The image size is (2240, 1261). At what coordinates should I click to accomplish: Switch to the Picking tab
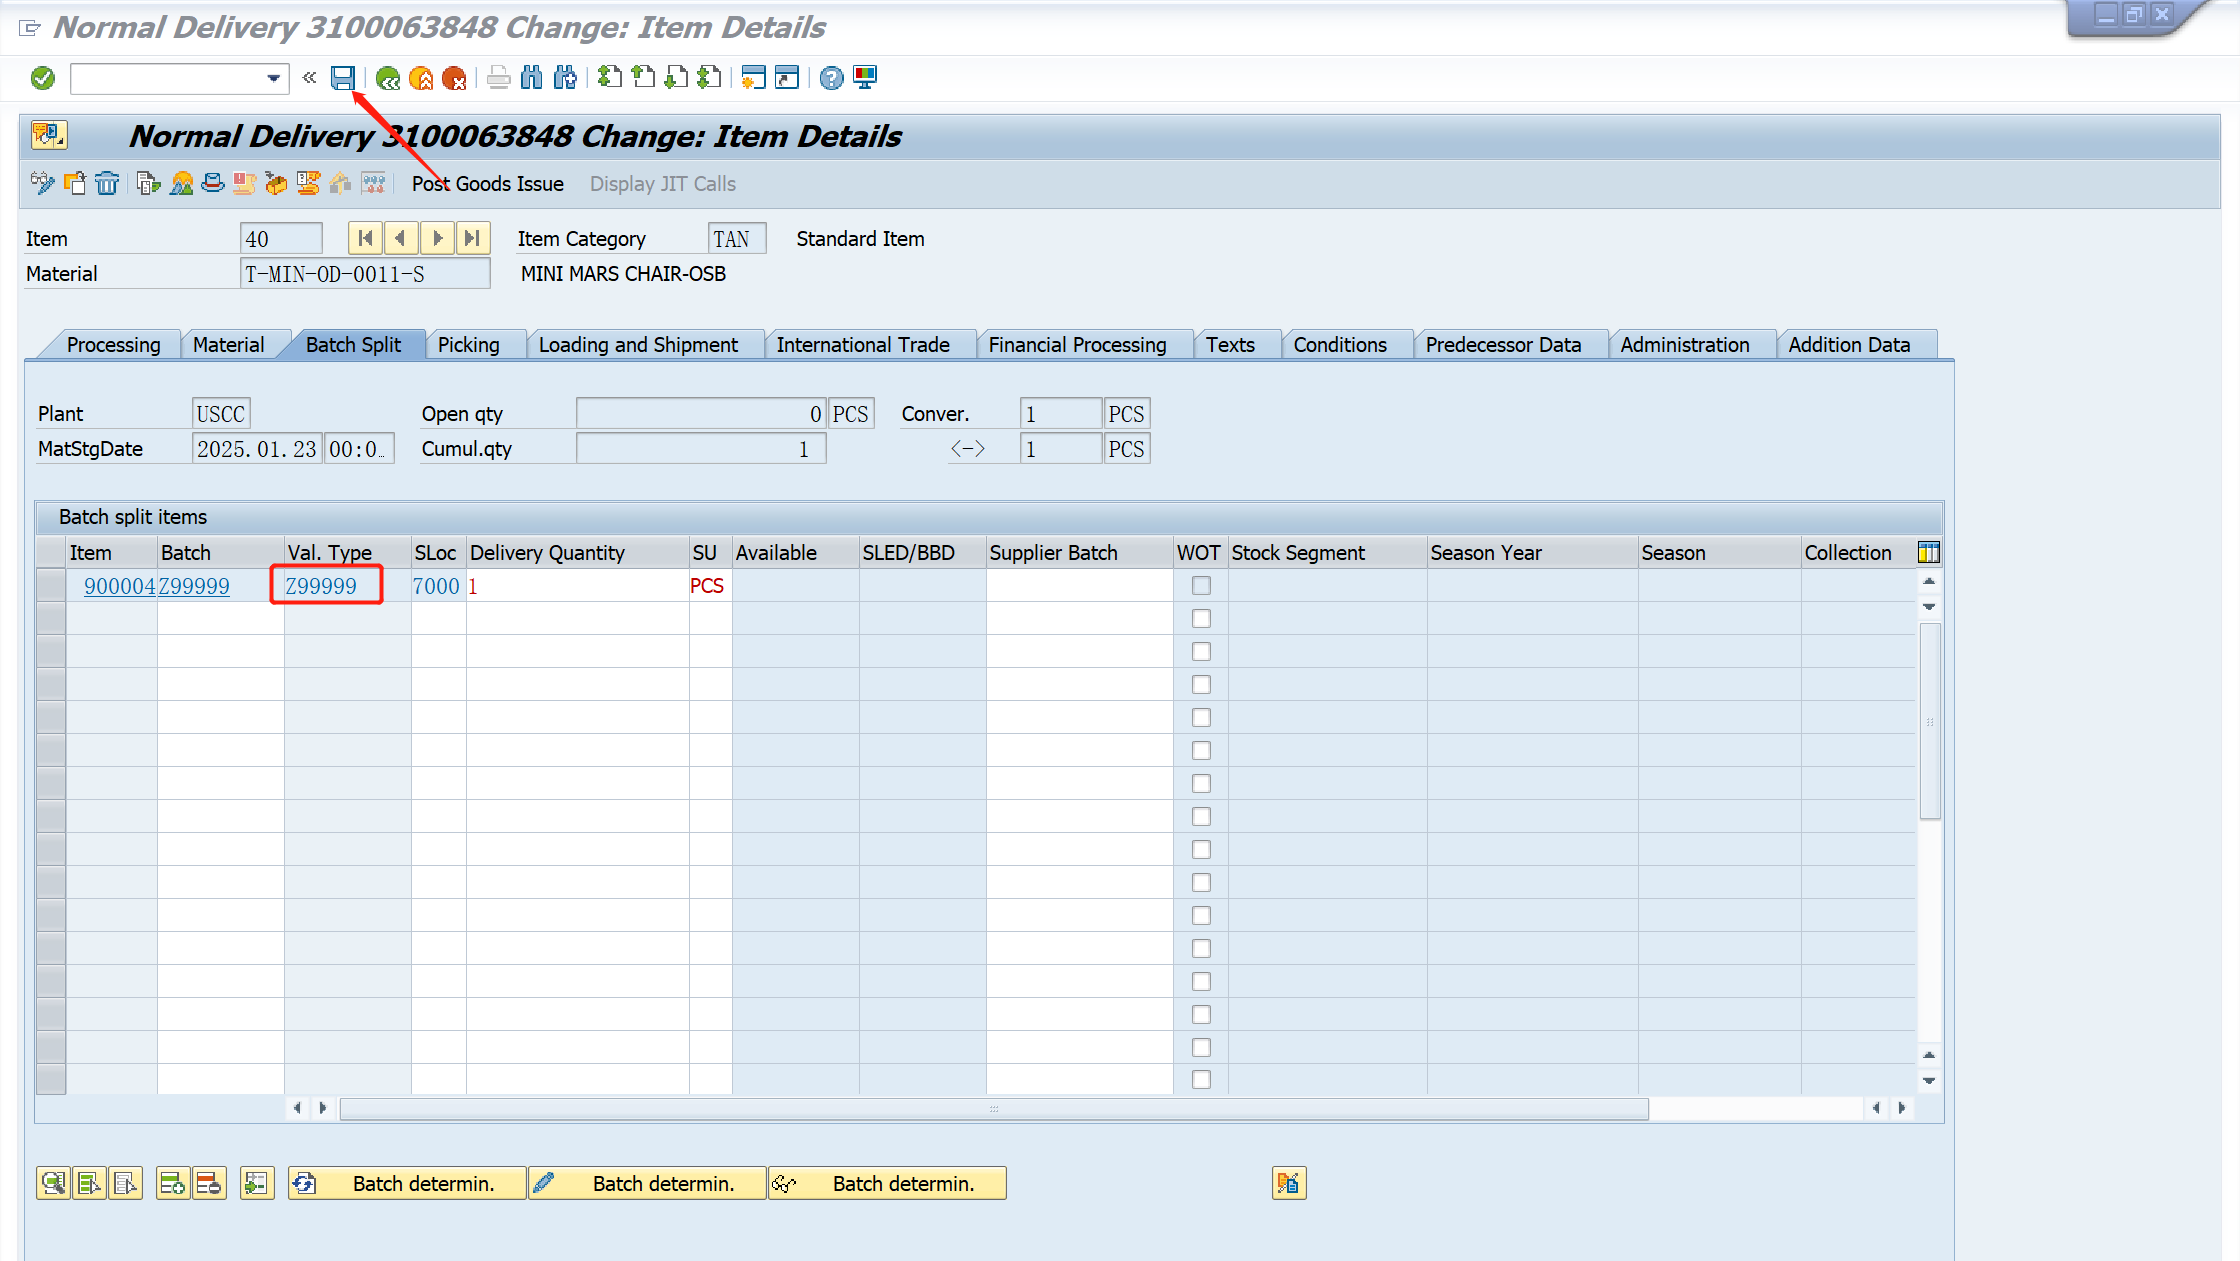click(x=468, y=345)
